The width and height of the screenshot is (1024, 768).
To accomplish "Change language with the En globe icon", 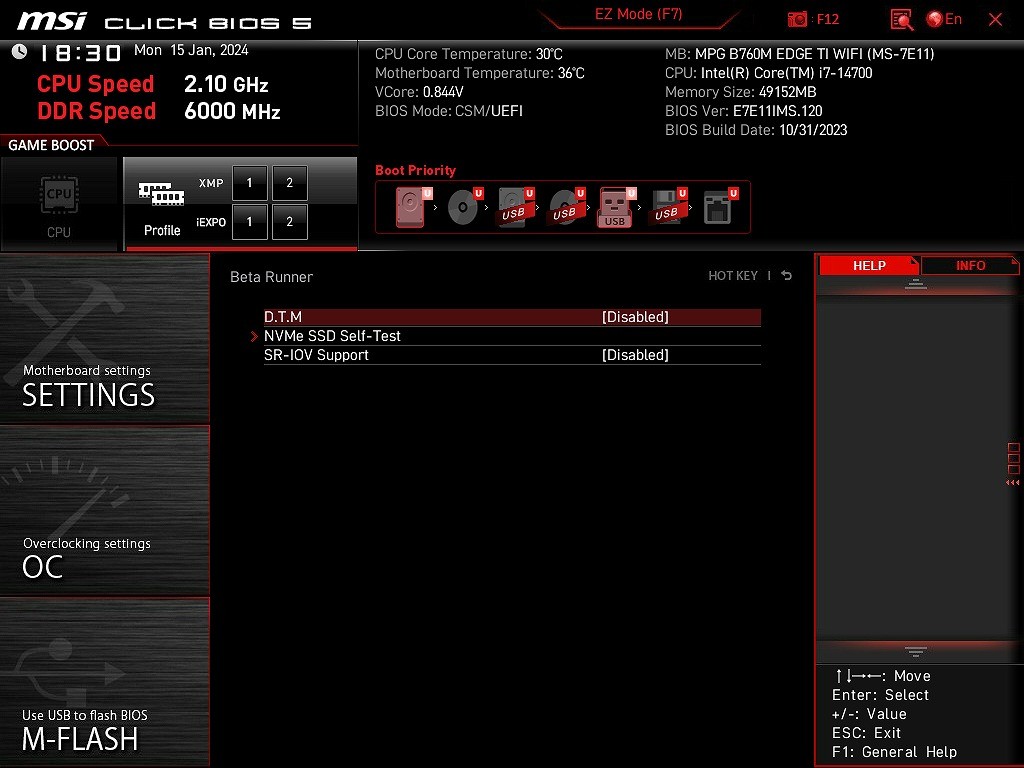I will pos(944,20).
